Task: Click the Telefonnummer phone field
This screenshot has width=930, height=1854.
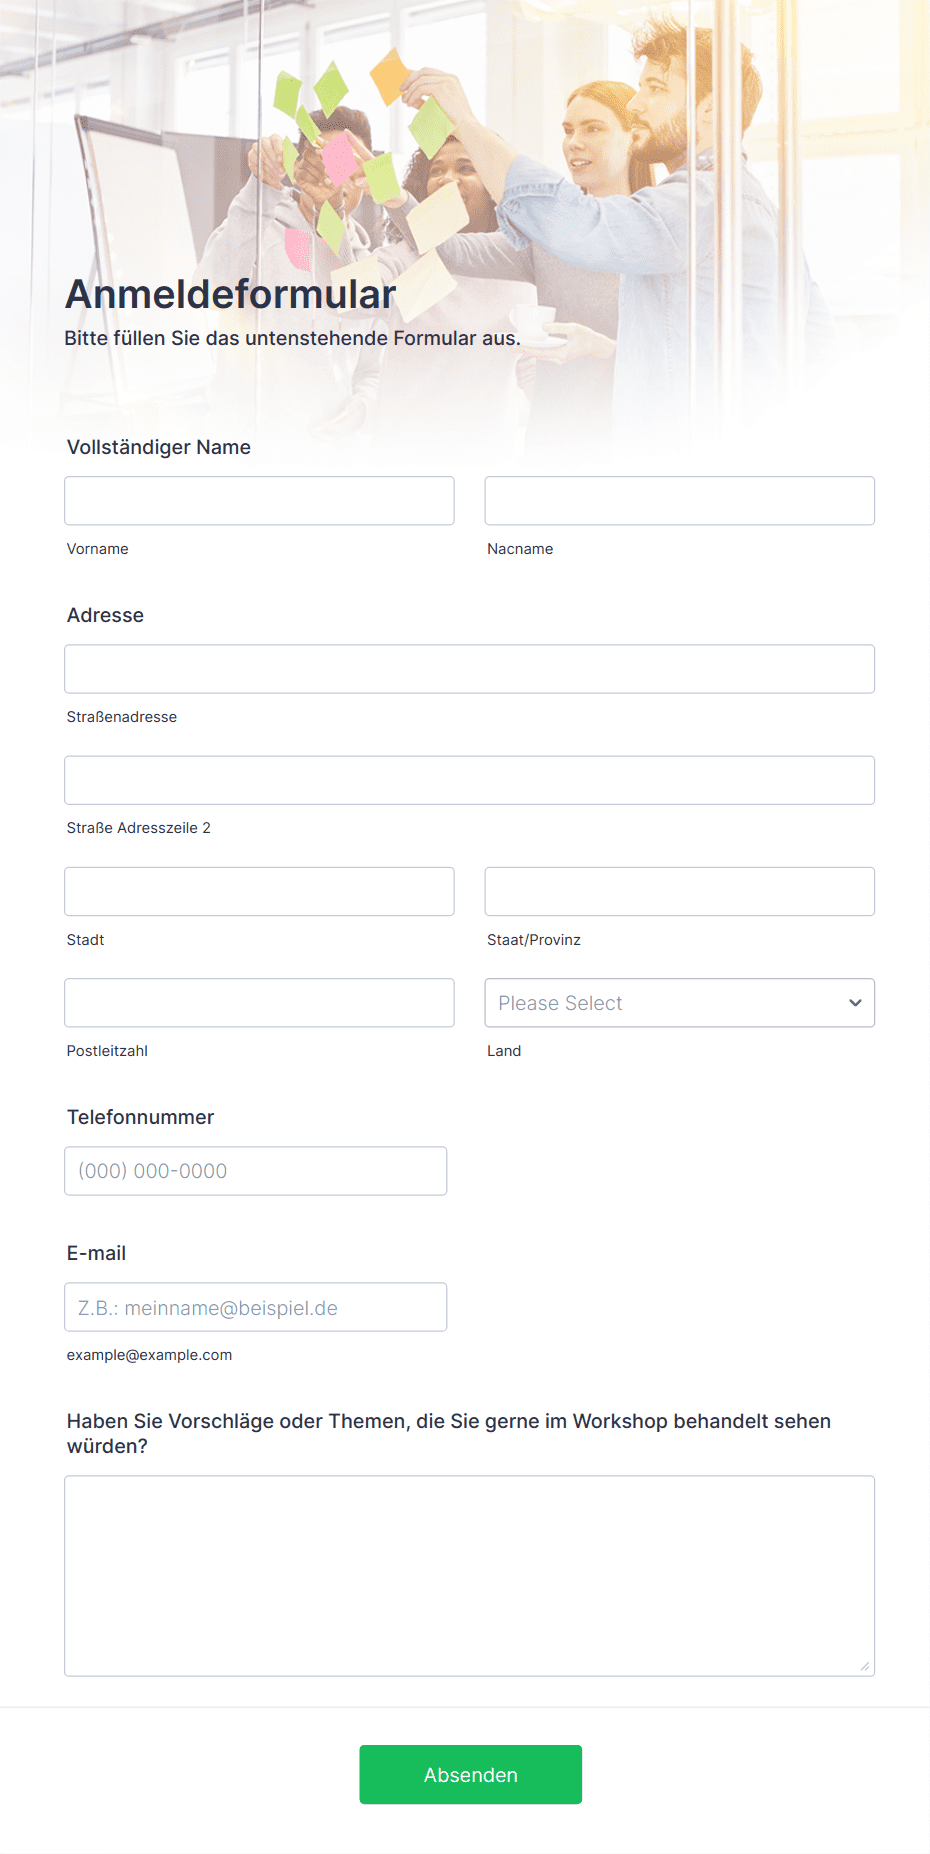Action: click(255, 1171)
